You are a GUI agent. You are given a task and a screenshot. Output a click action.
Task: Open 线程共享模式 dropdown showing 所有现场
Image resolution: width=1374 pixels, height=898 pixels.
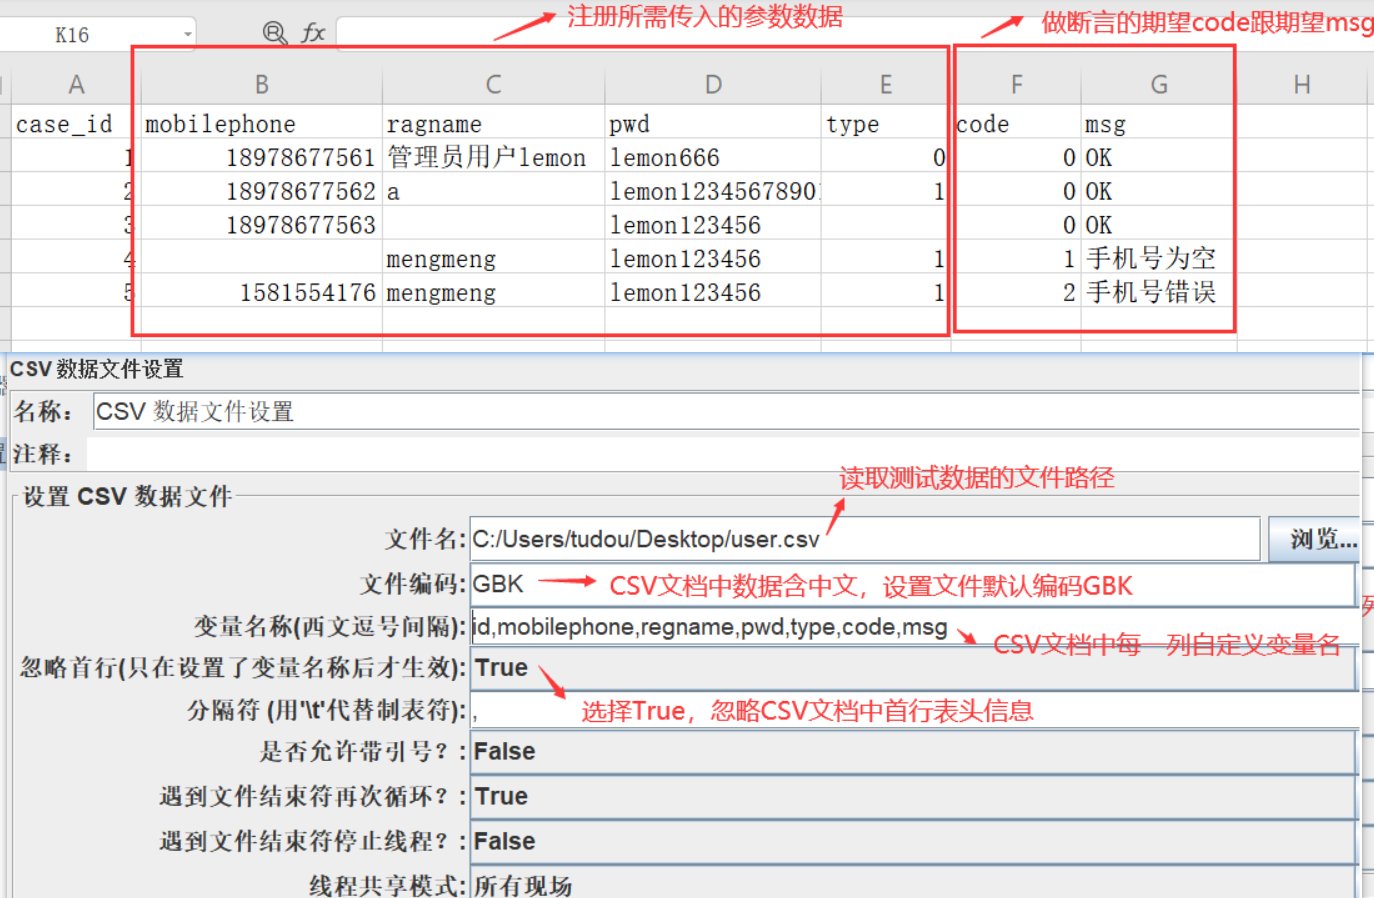(x=912, y=884)
